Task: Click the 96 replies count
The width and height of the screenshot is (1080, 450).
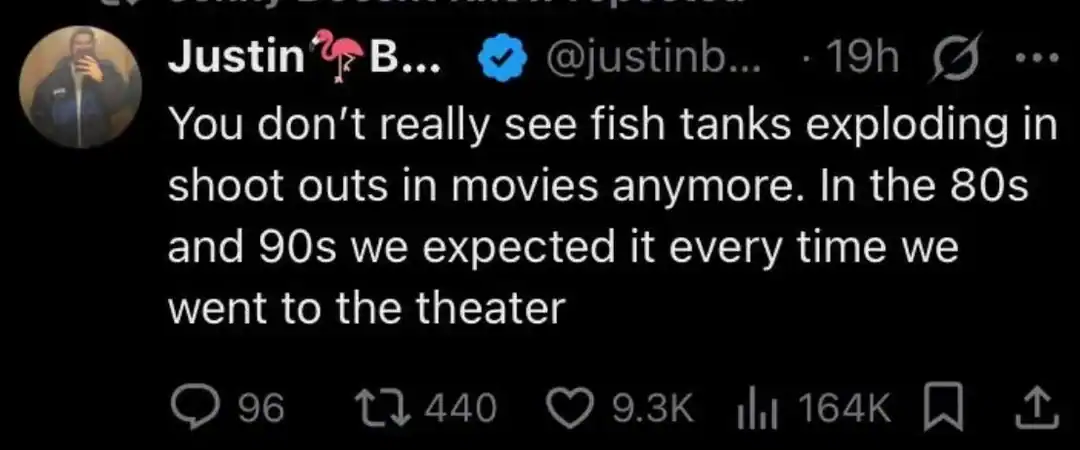Action: click(x=263, y=407)
